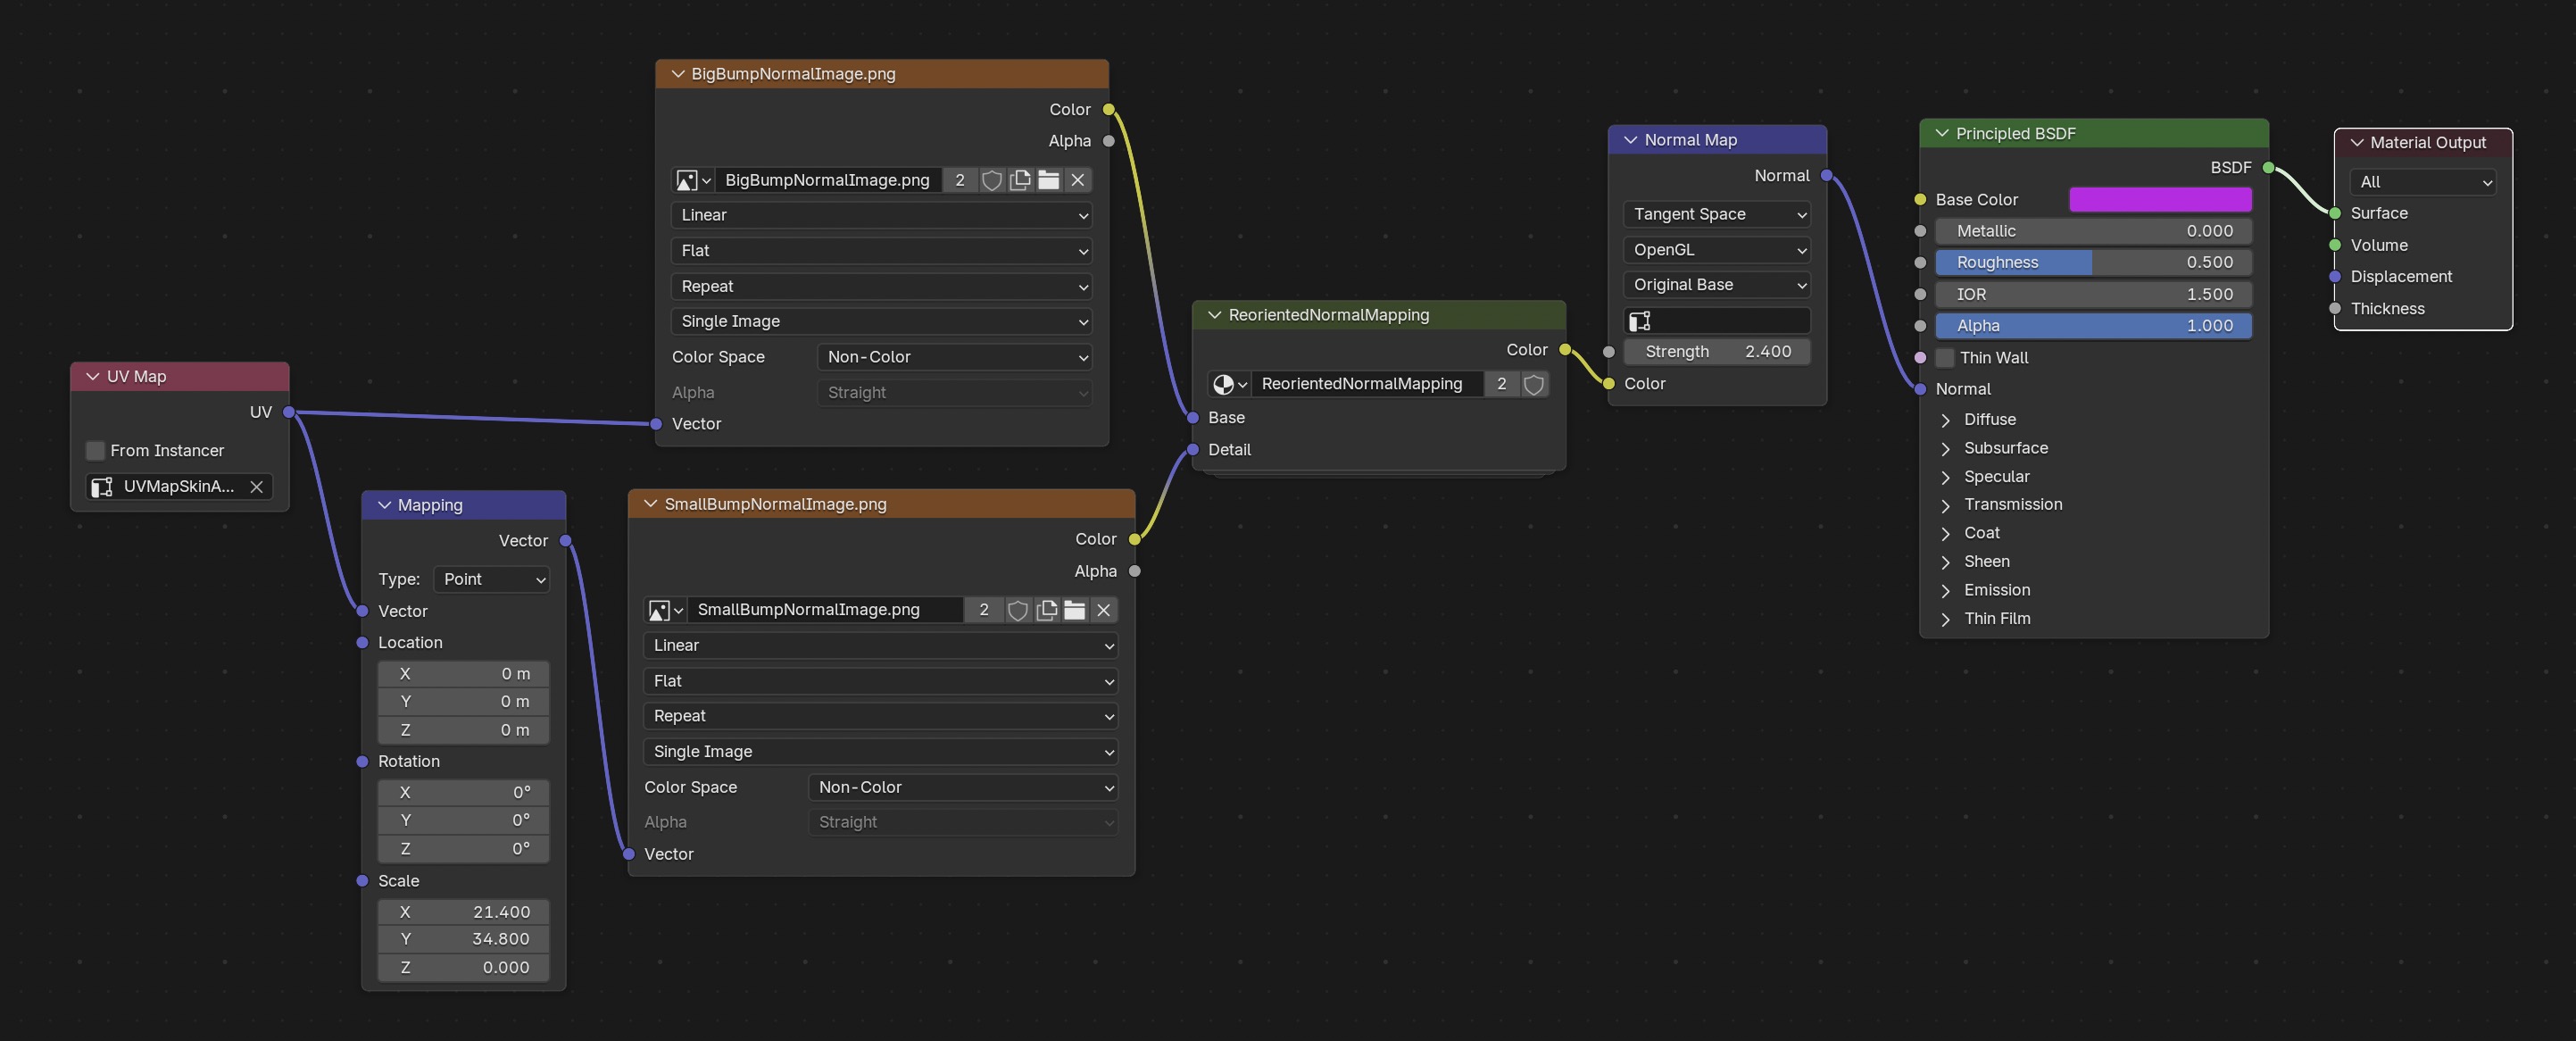Toggle fake user shield for BigBumpNormalImage.png
This screenshot has height=1041, width=2576.
(991, 180)
